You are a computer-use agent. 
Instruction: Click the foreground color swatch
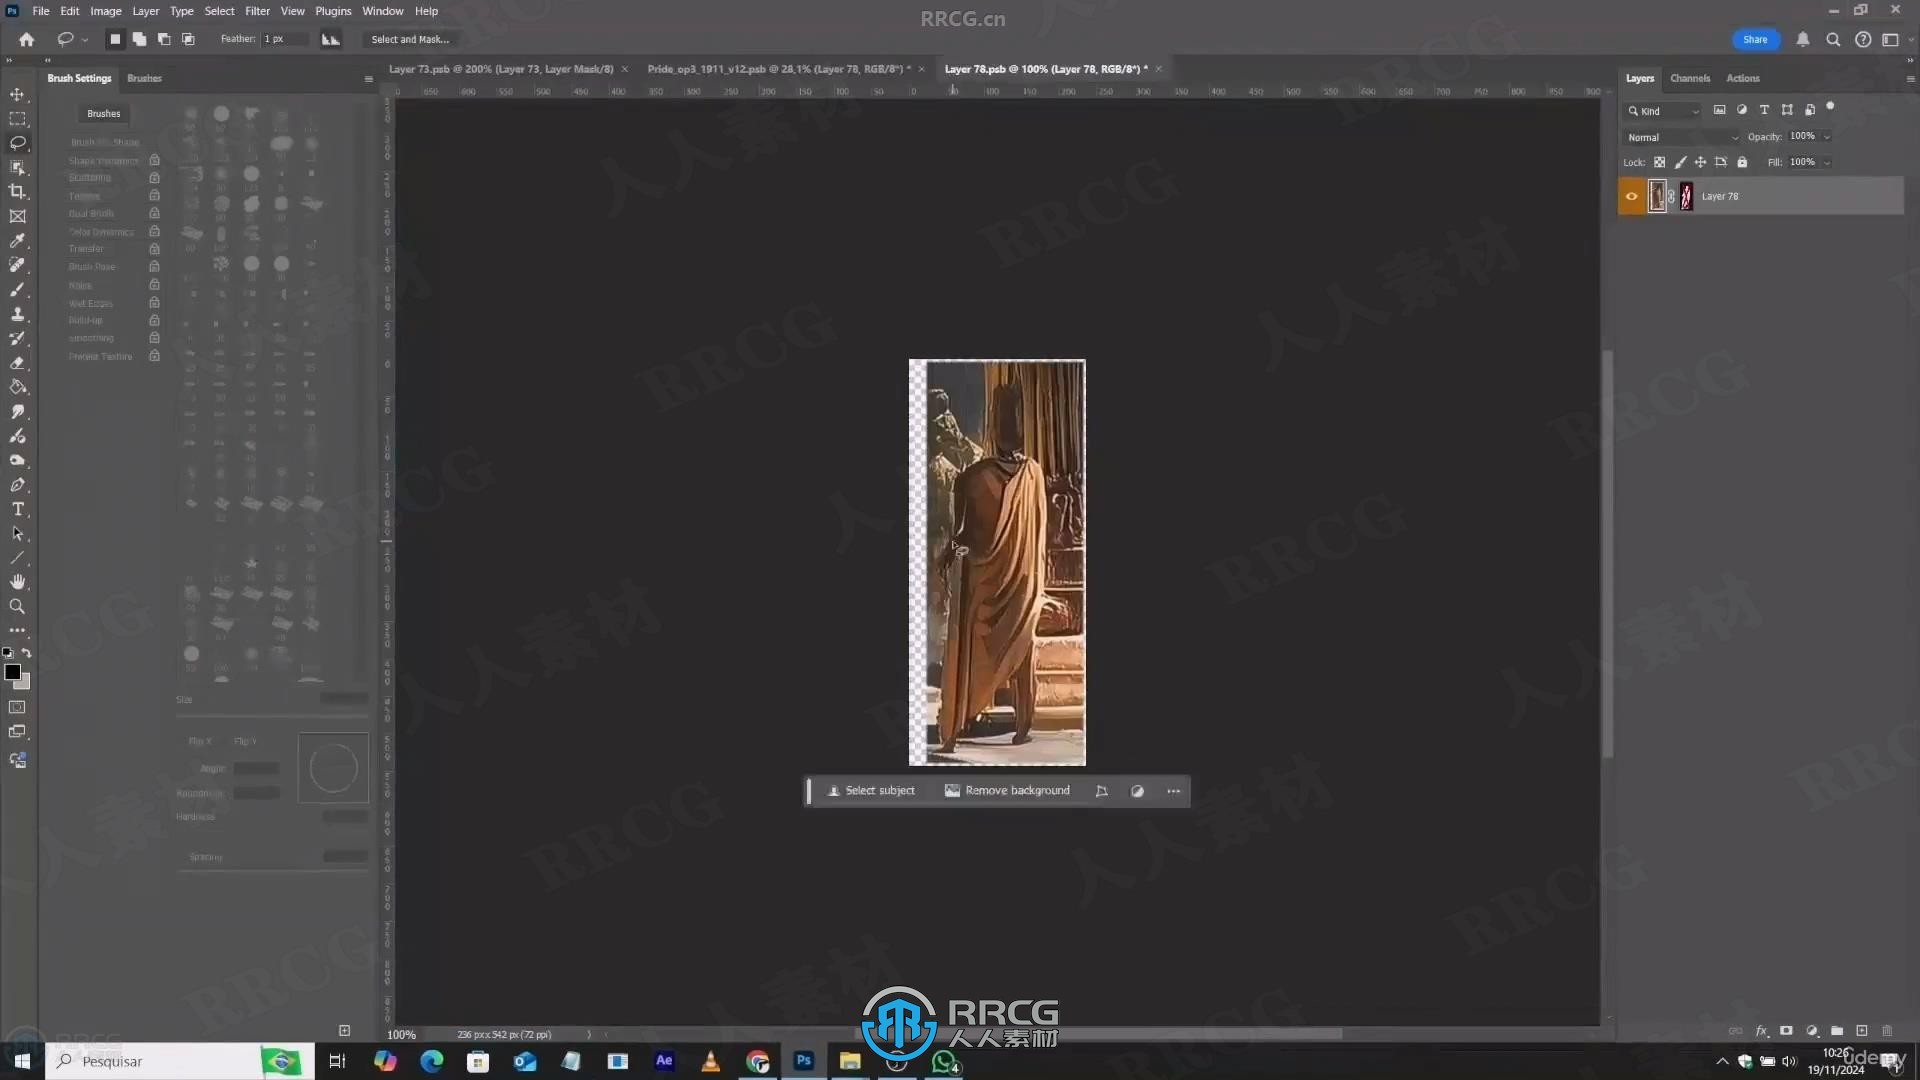pos(12,672)
